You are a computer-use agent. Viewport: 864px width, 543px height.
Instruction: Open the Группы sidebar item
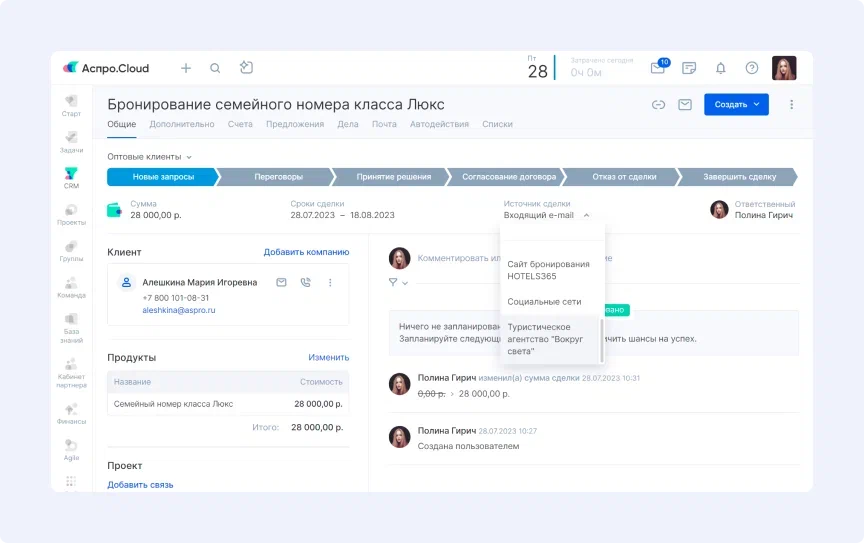pos(71,251)
